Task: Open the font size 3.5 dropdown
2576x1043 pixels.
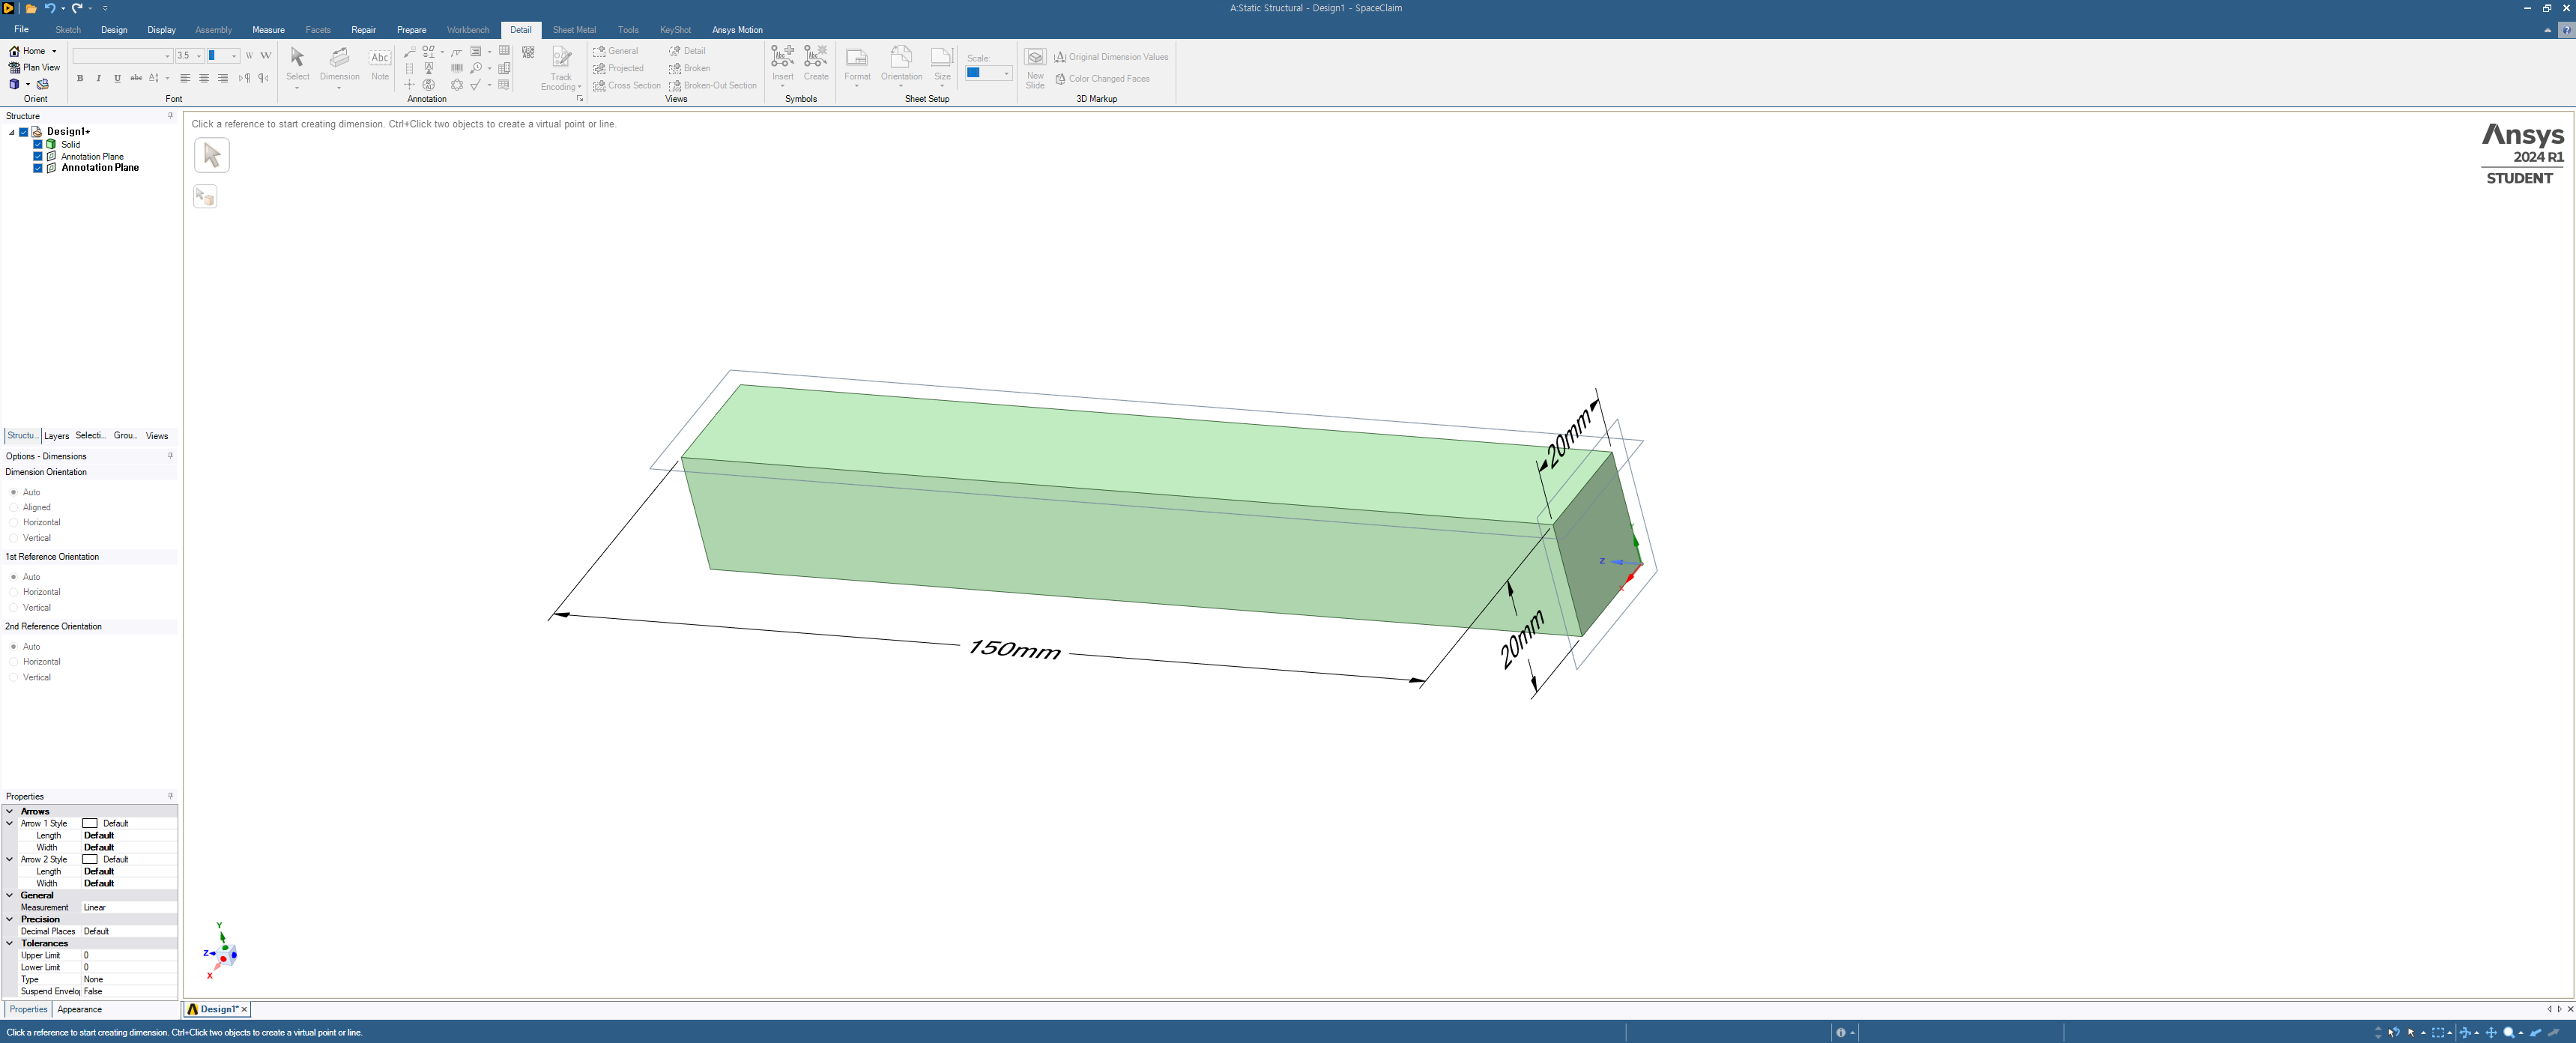Action: pos(199,56)
